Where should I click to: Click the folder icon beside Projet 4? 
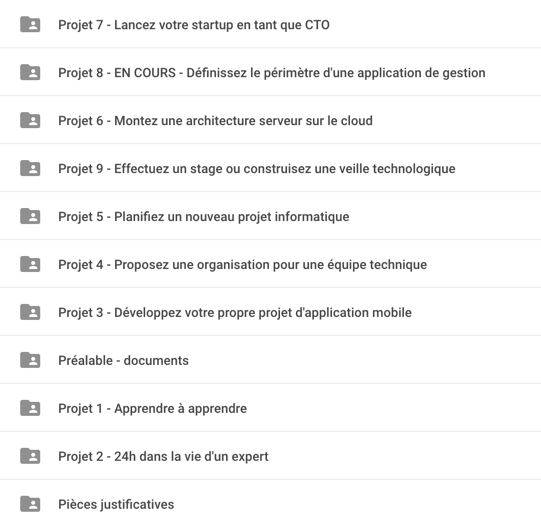click(x=30, y=264)
